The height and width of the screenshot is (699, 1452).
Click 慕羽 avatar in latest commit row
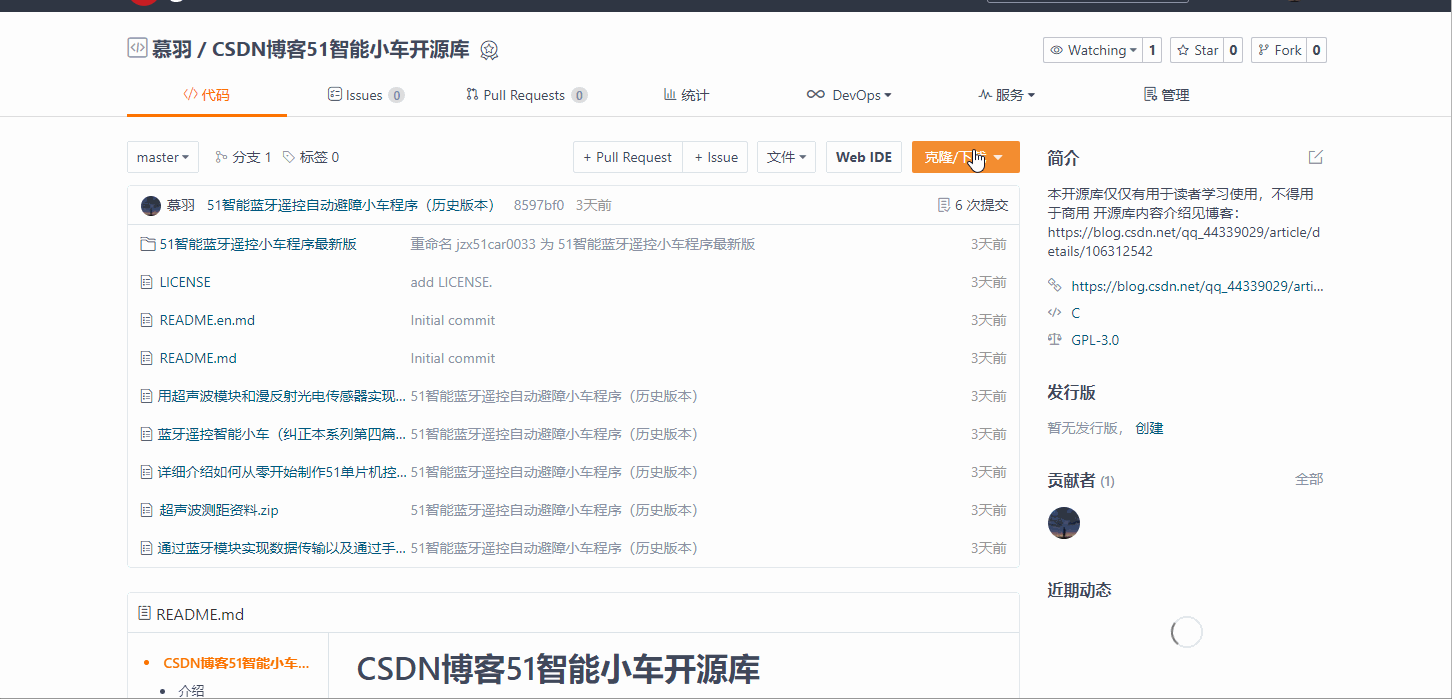click(151, 205)
